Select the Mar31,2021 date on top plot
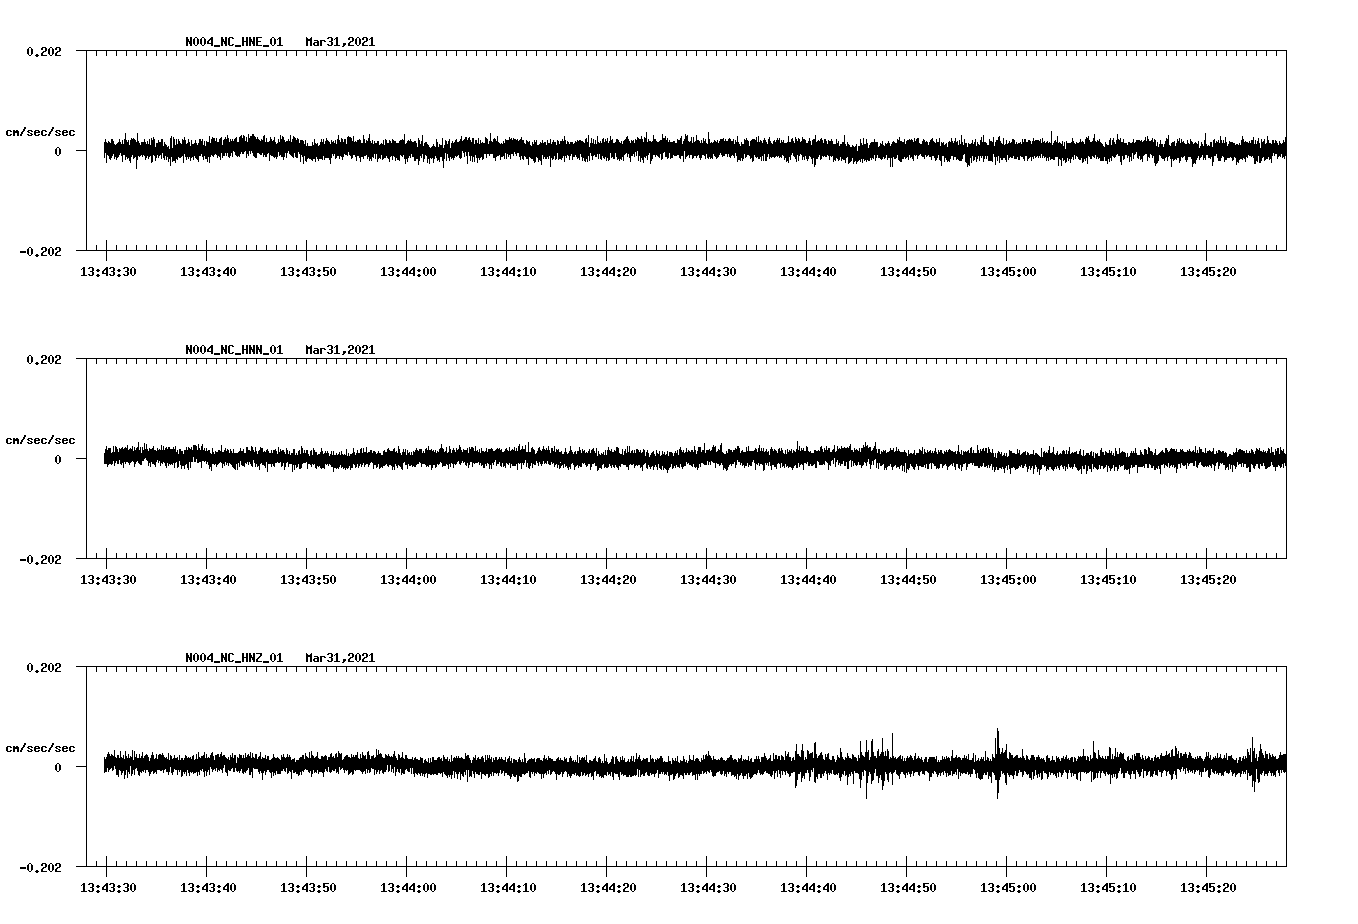 (340, 42)
